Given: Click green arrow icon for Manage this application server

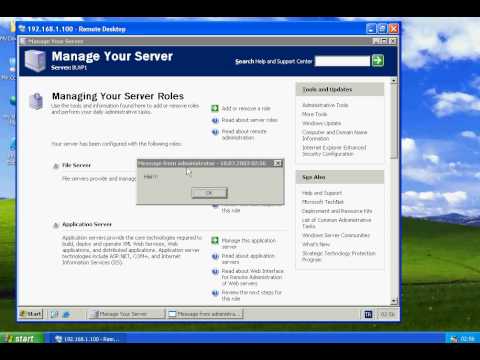Looking at the screenshot, I should (215, 240).
